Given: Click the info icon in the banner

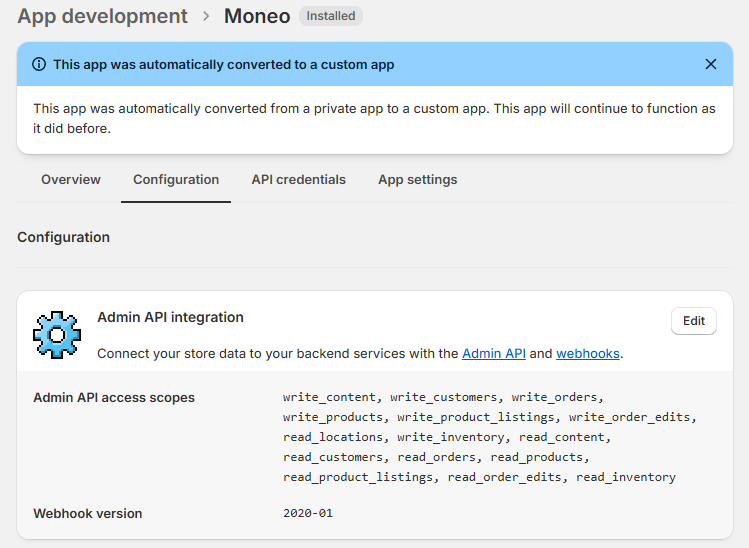Looking at the screenshot, I should [x=39, y=64].
